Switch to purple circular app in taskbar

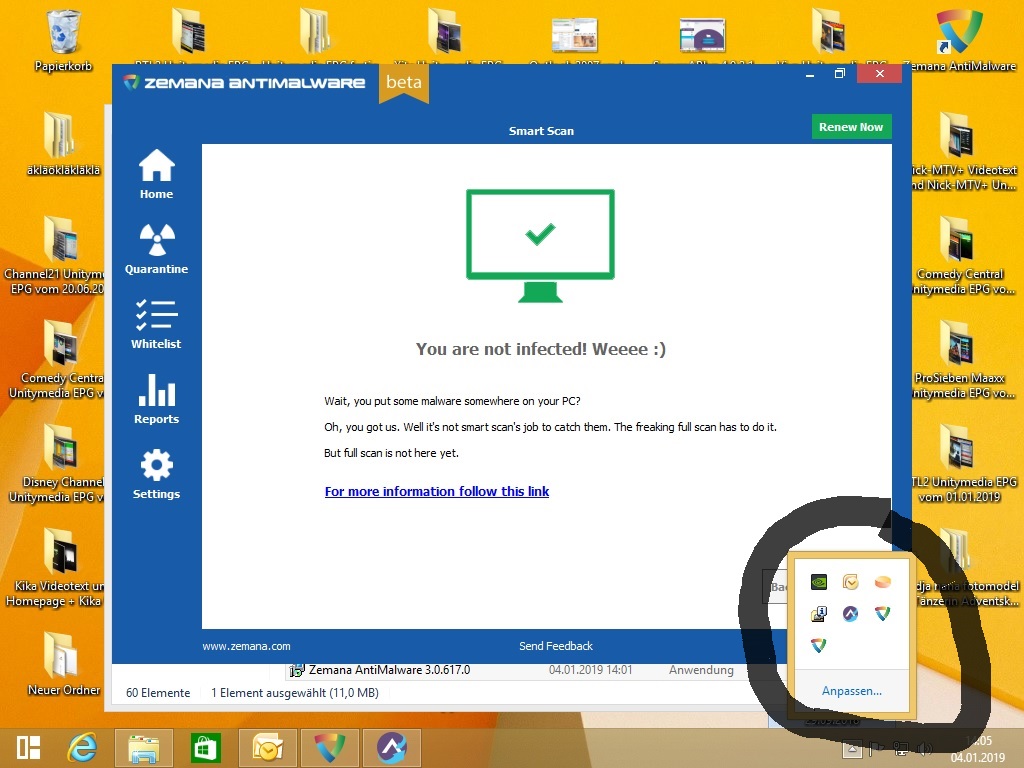(x=391, y=748)
